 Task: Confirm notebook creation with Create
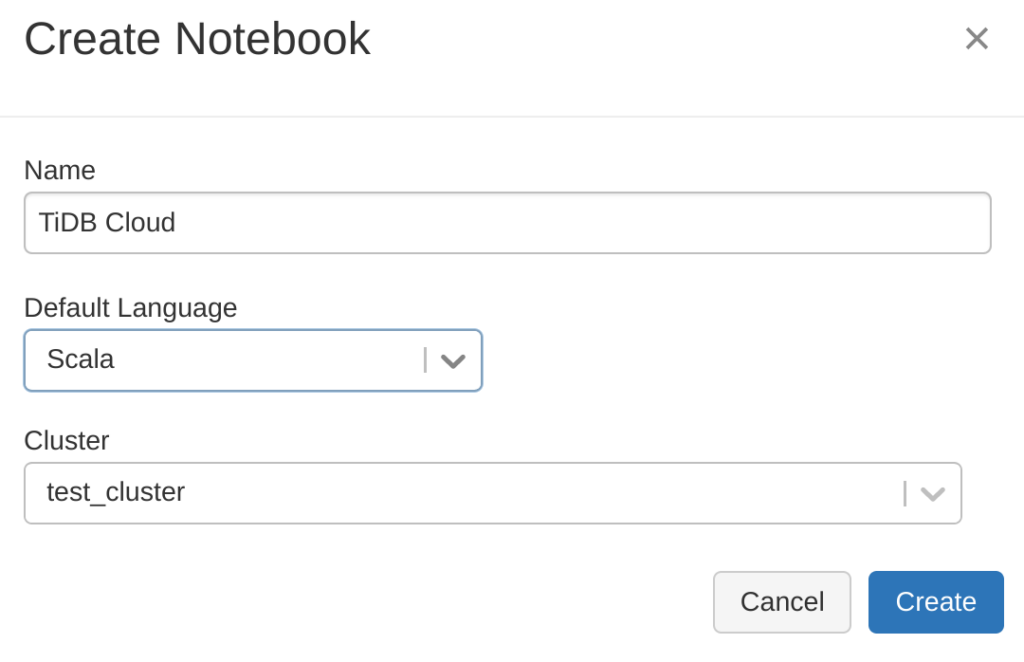pyautogui.click(x=935, y=601)
